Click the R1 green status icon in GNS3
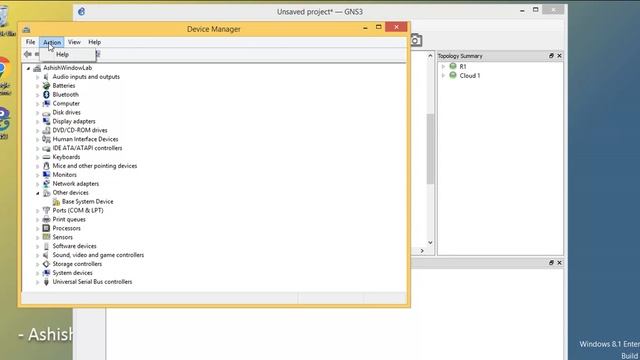 (x=453, y=66)
